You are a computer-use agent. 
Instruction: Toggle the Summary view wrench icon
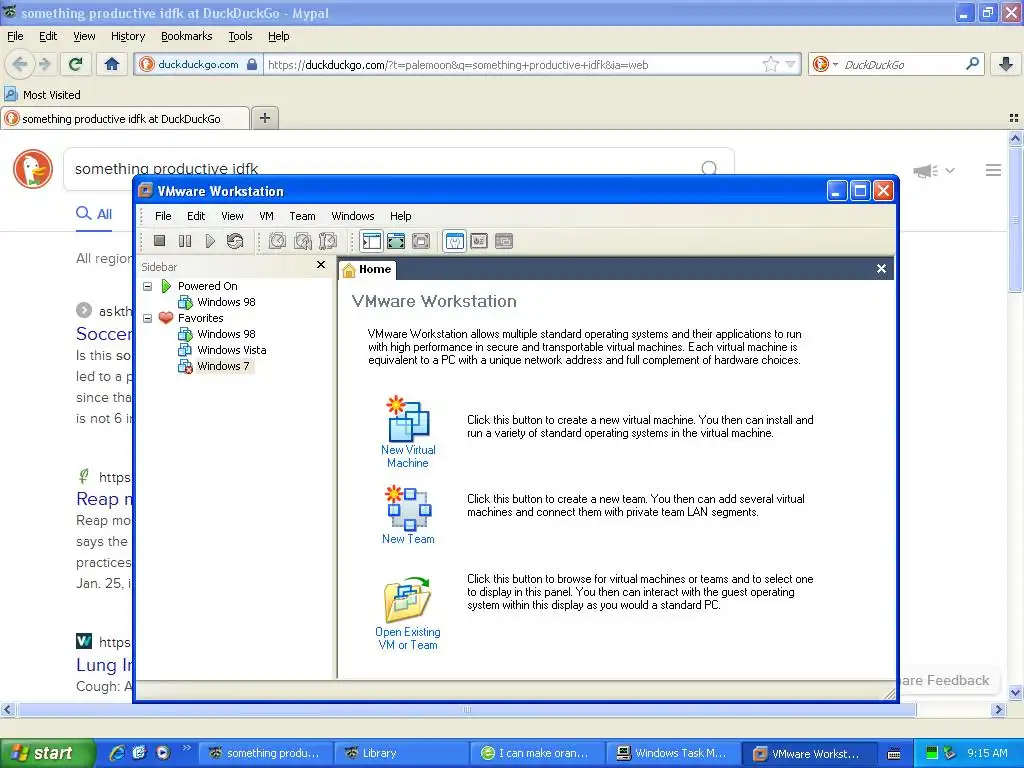tap(455, 241)
